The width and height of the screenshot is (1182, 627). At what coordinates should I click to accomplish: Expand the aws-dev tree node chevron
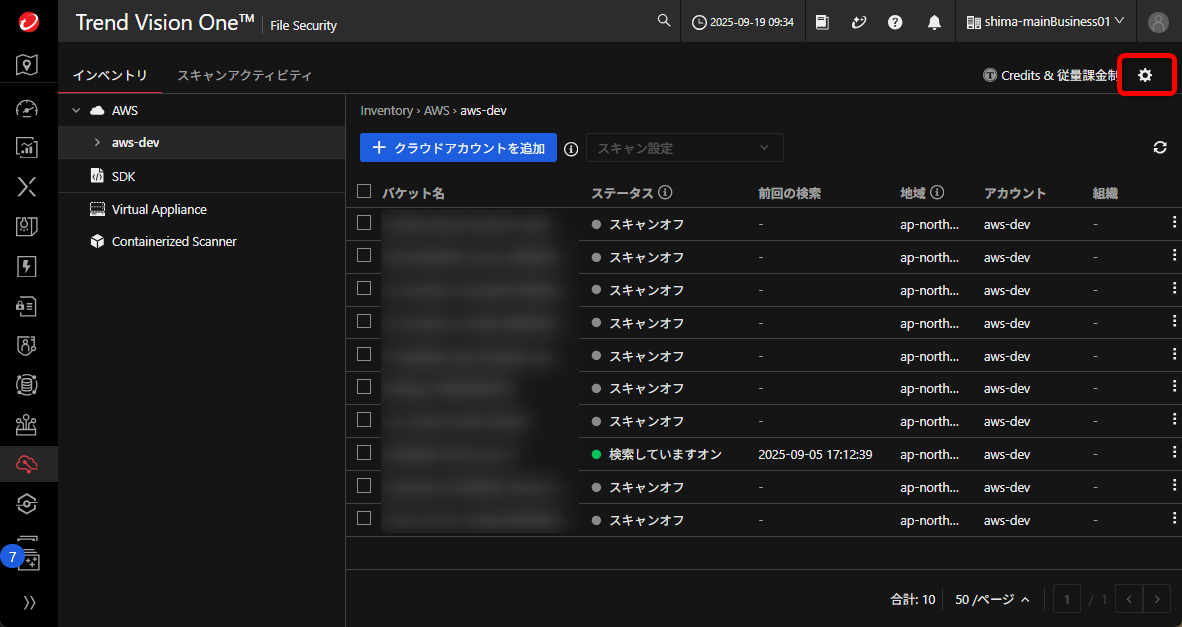pyautogui.click(x=97, y=142)
